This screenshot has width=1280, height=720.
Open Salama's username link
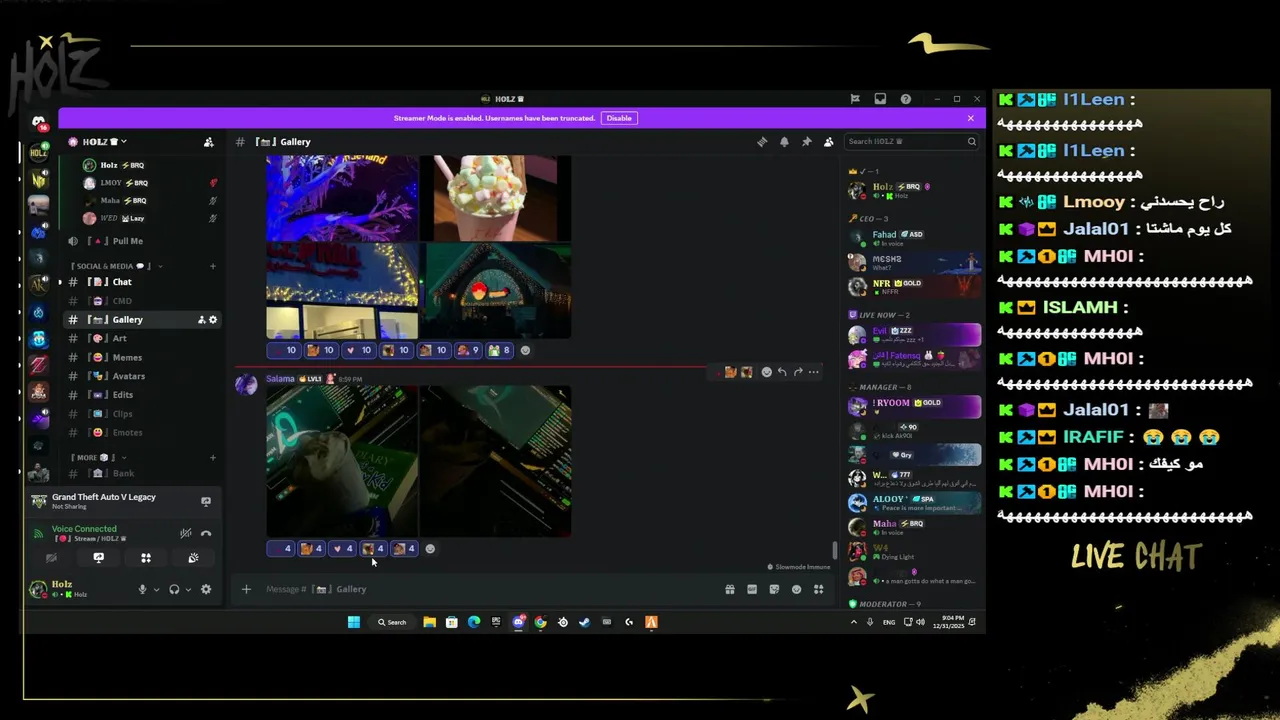coord(280,379)
